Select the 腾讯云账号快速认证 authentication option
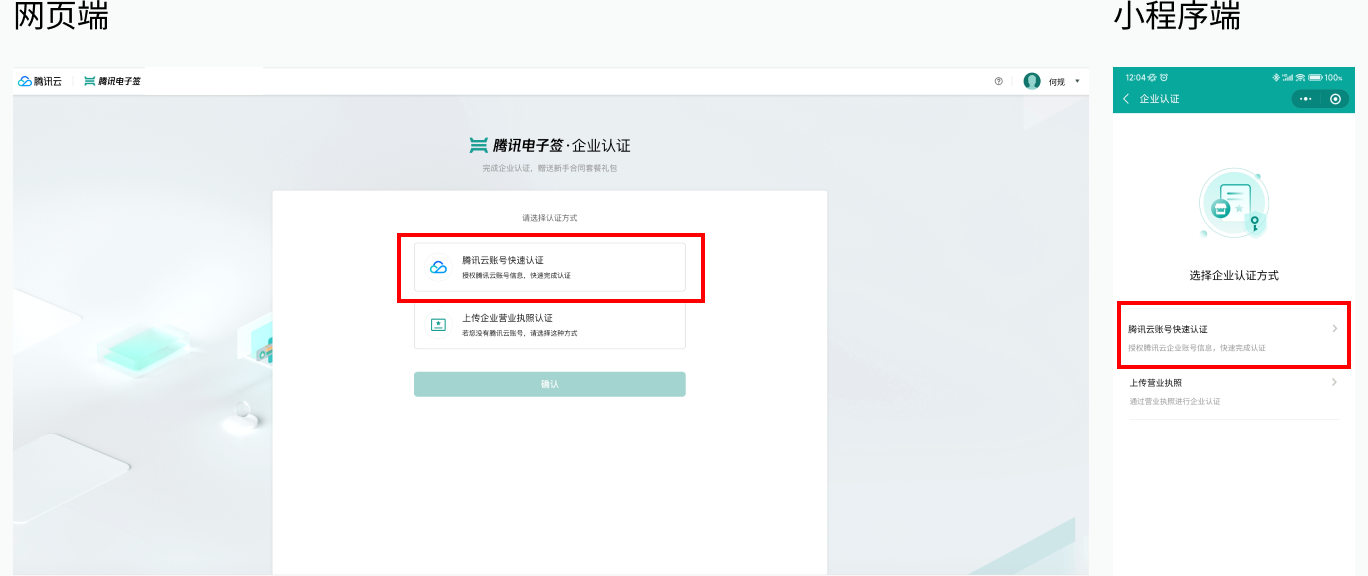Screen dimensions: 1368x576 point(550,267)
